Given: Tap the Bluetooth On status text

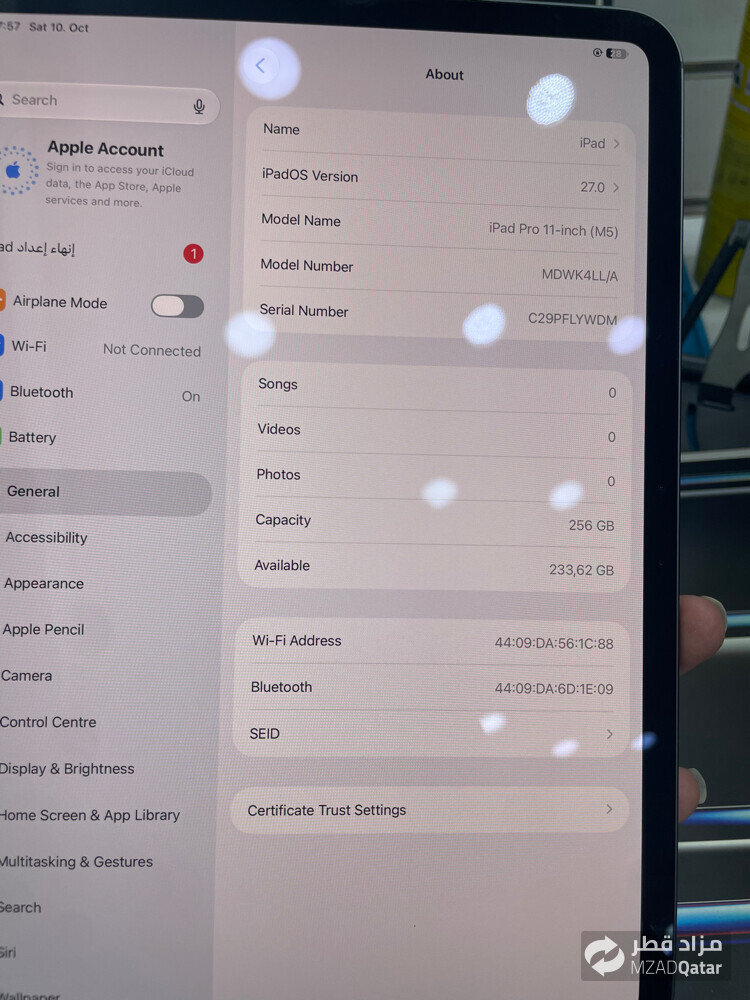Looking at the screenshot, I should click(191, 396).
